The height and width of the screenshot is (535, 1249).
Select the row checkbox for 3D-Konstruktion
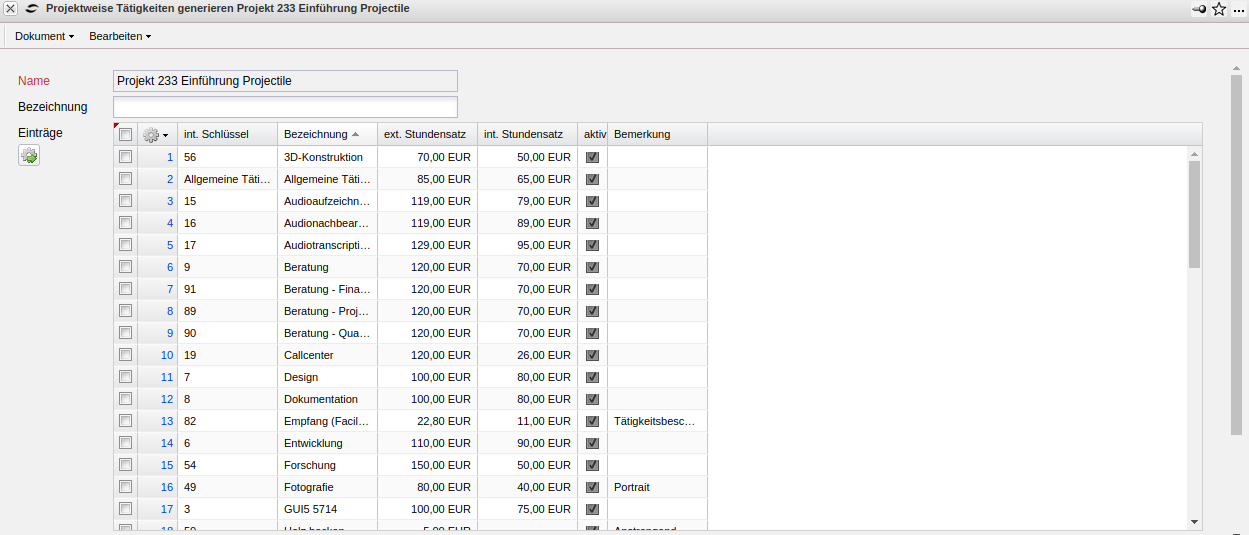(125, 157)
